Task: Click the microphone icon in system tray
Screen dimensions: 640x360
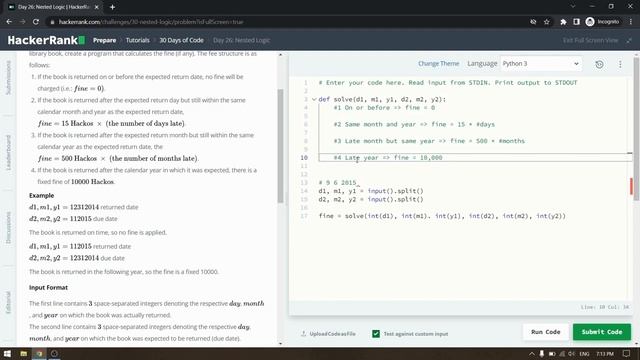Action: pyautogui.click(x=542, y=353)
